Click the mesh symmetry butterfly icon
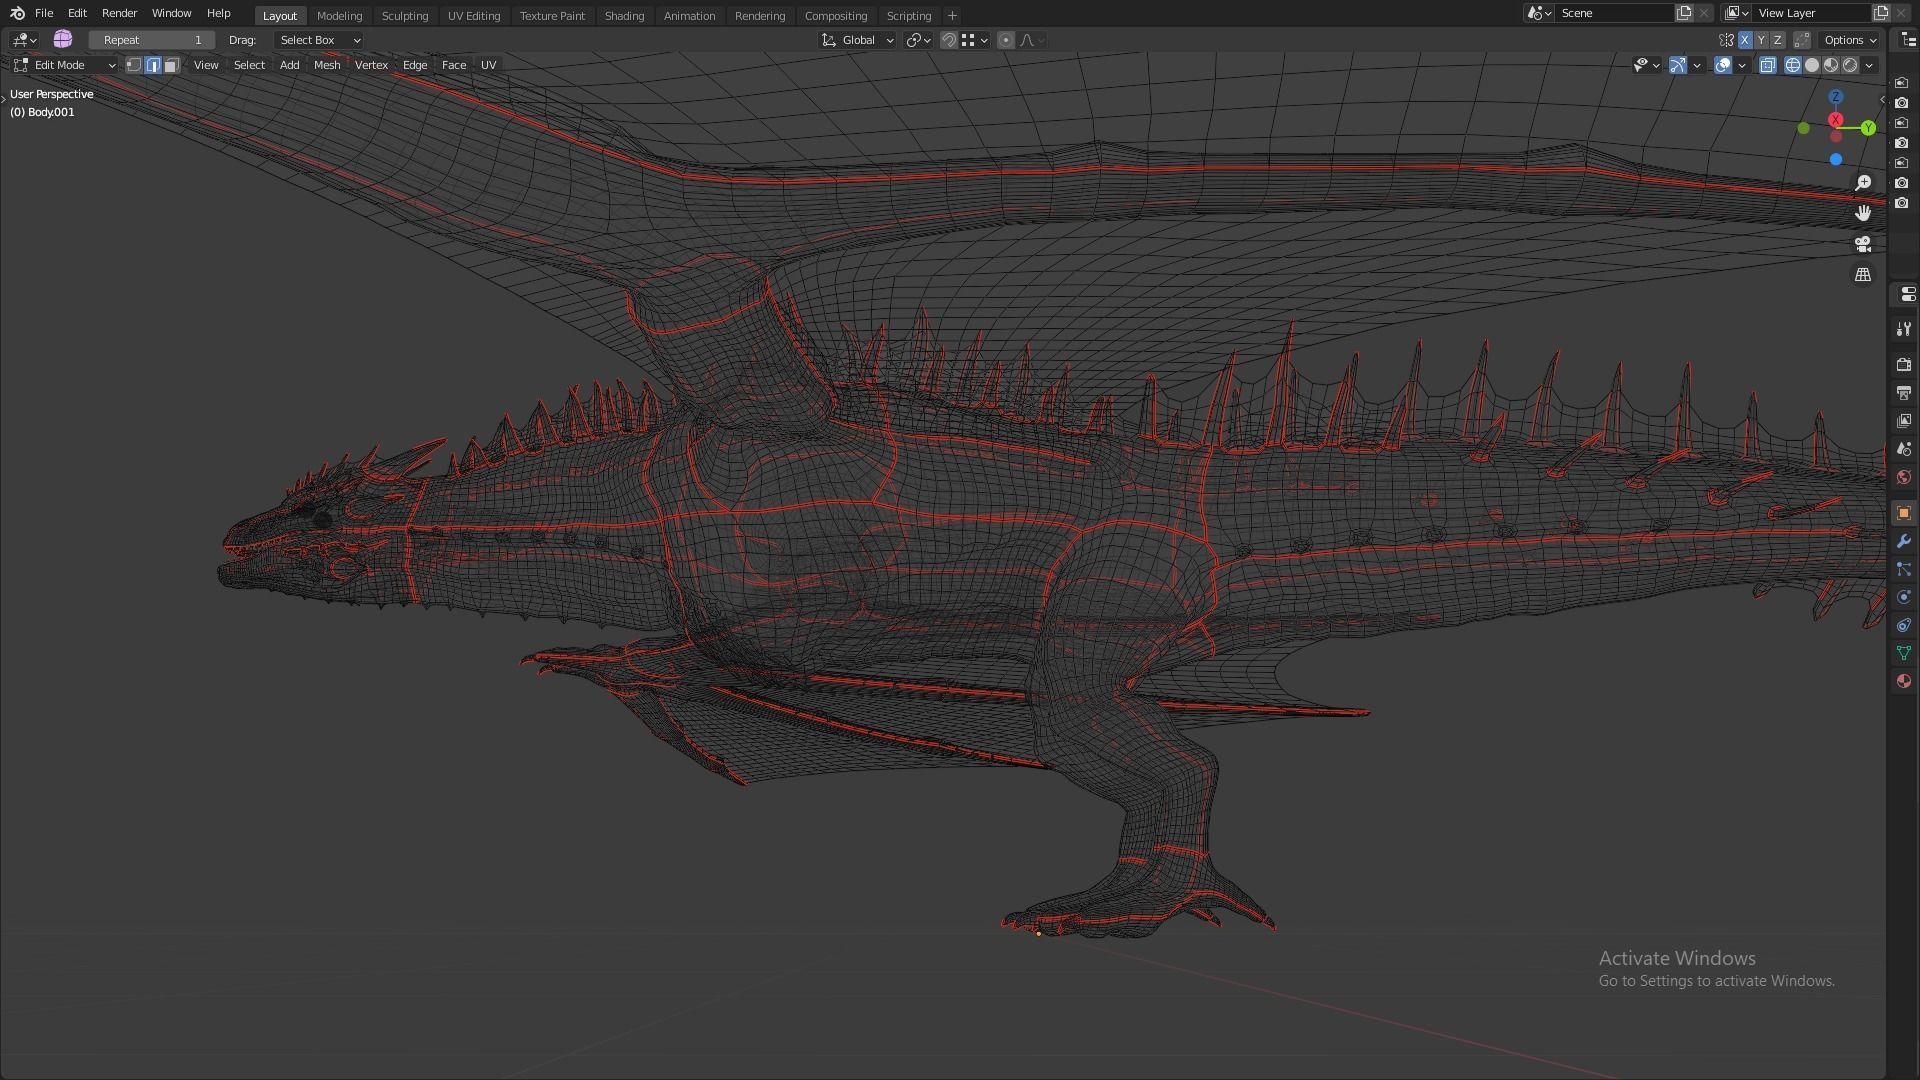The width and height of the screenshot is (1920, 1080). tap(1726, 40)
